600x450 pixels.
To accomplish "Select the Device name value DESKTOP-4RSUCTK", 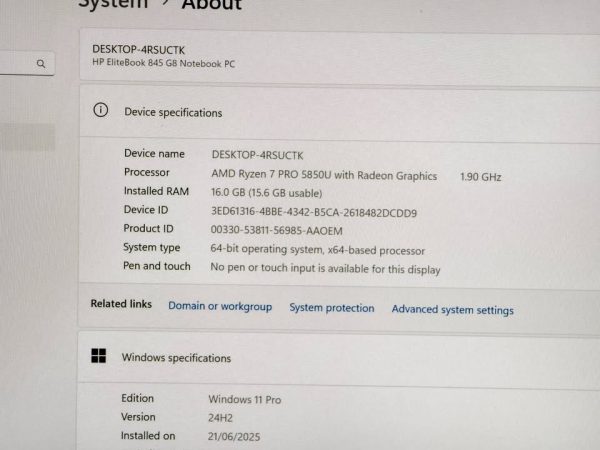I will click(257, 155).
